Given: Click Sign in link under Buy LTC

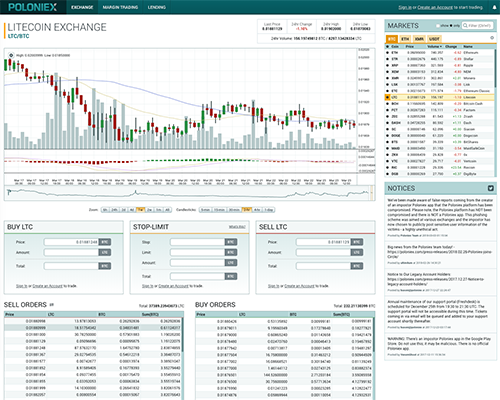Looking at the screenshot, I should pos(21,286).
